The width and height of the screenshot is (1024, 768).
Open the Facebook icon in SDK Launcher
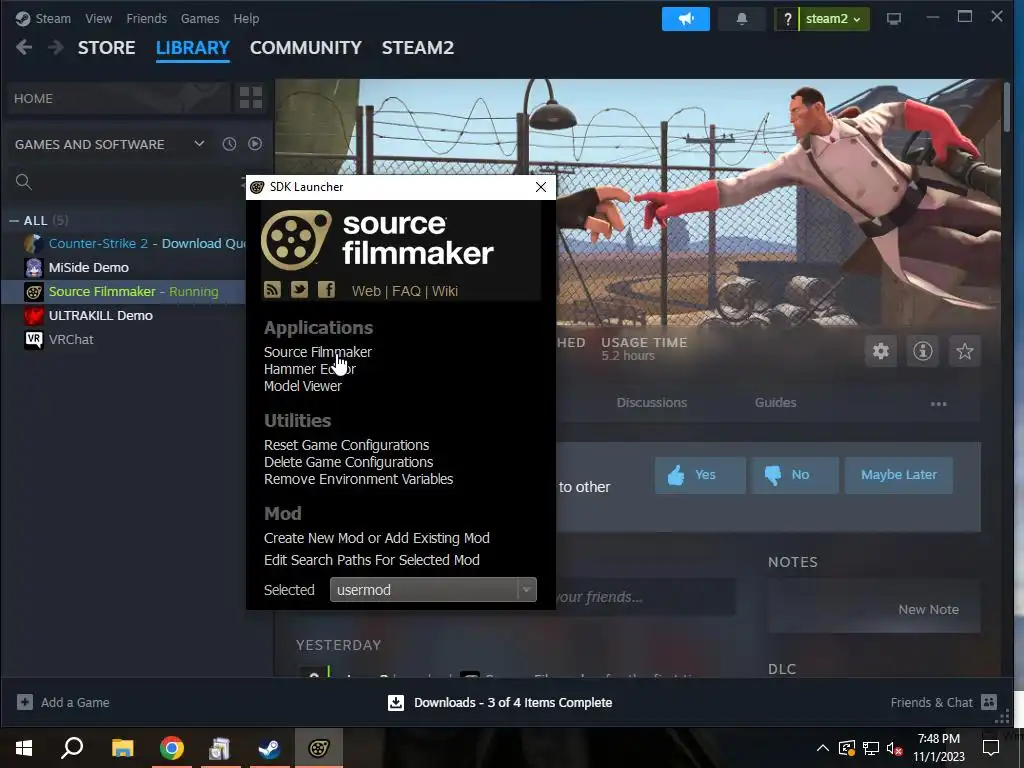327,289
